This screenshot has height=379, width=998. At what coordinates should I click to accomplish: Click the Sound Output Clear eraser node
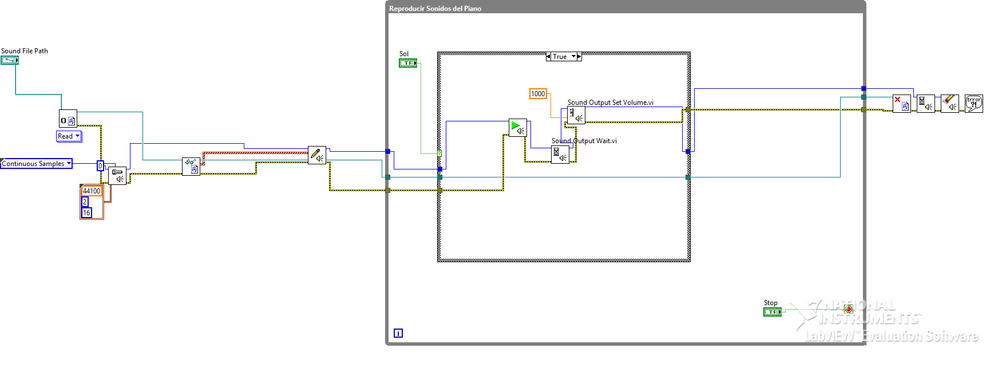click(950, 103)
